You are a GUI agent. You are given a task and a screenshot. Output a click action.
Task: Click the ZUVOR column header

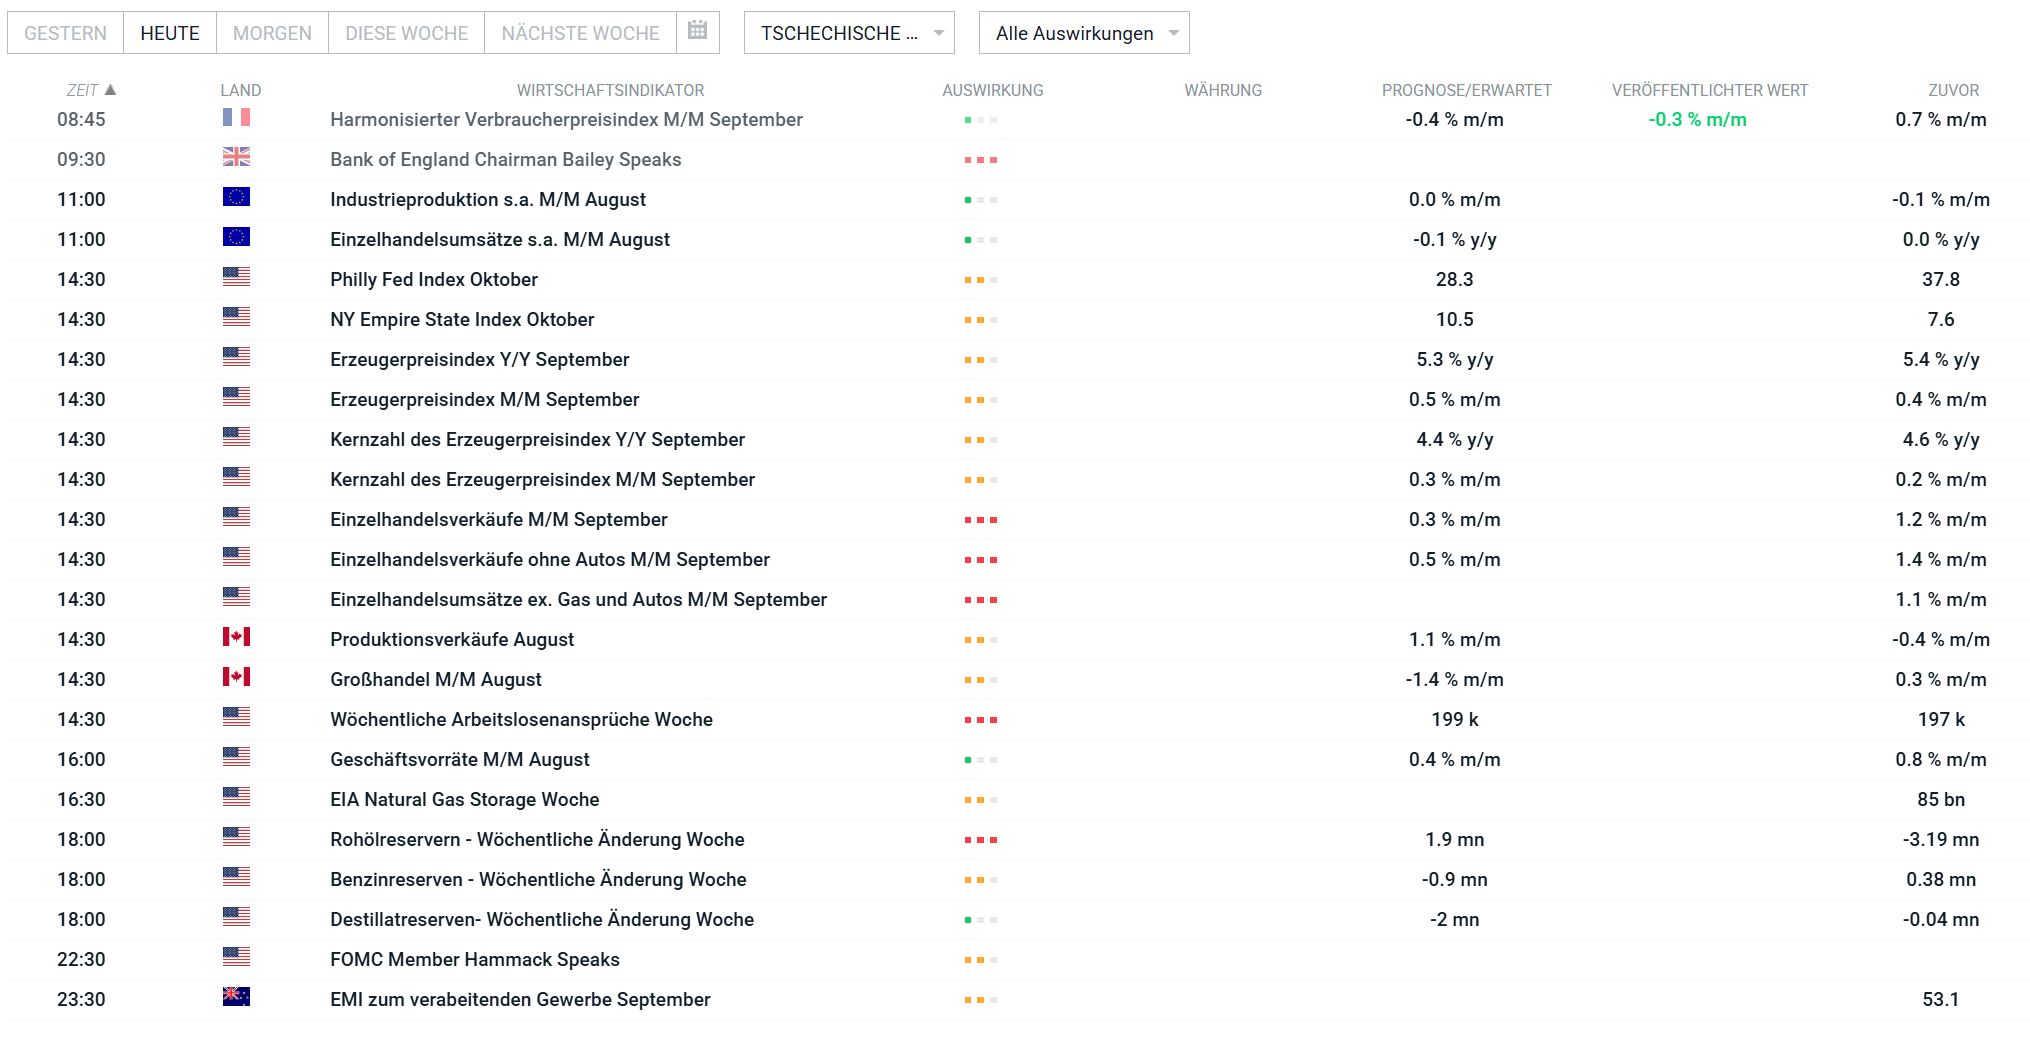point(1953,90)
